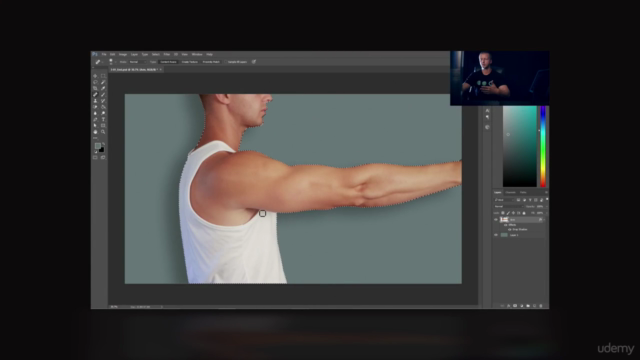640x360 pixels.
Task: Click the Create new group folder icon
Action: [x=528, y=306]
